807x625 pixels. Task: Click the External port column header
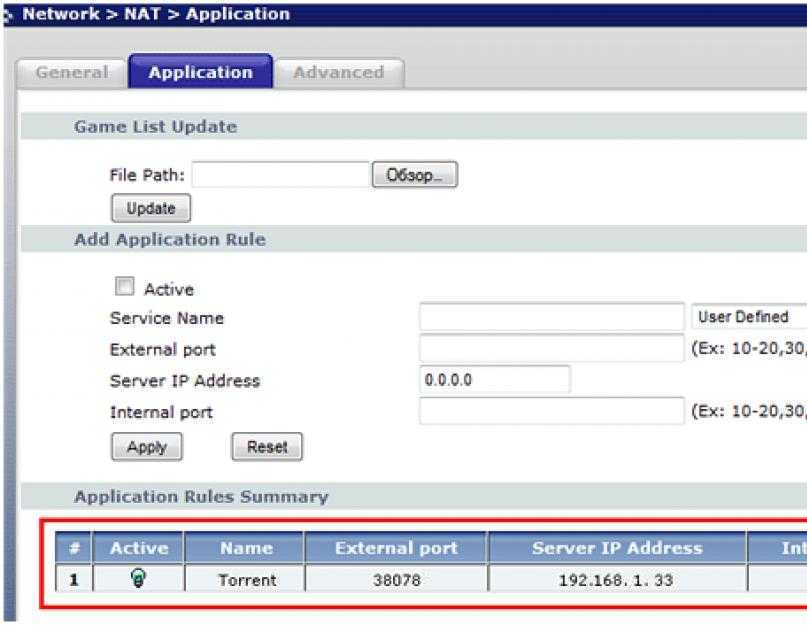click(x=396, y=548)
